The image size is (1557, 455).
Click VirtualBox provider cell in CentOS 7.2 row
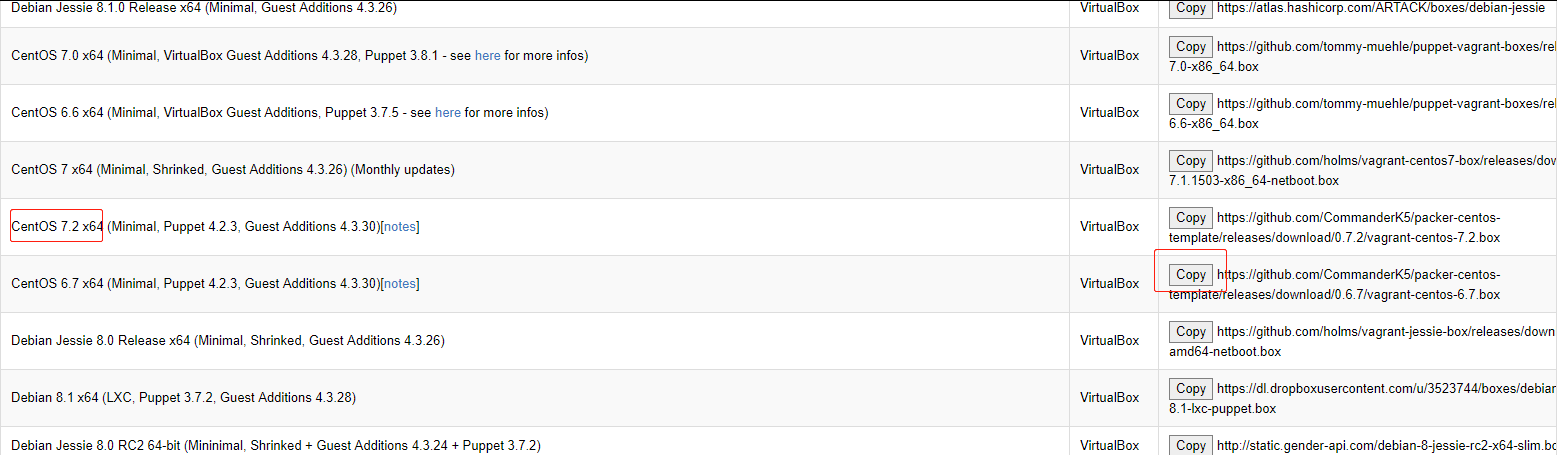(x=1109, y=227)
